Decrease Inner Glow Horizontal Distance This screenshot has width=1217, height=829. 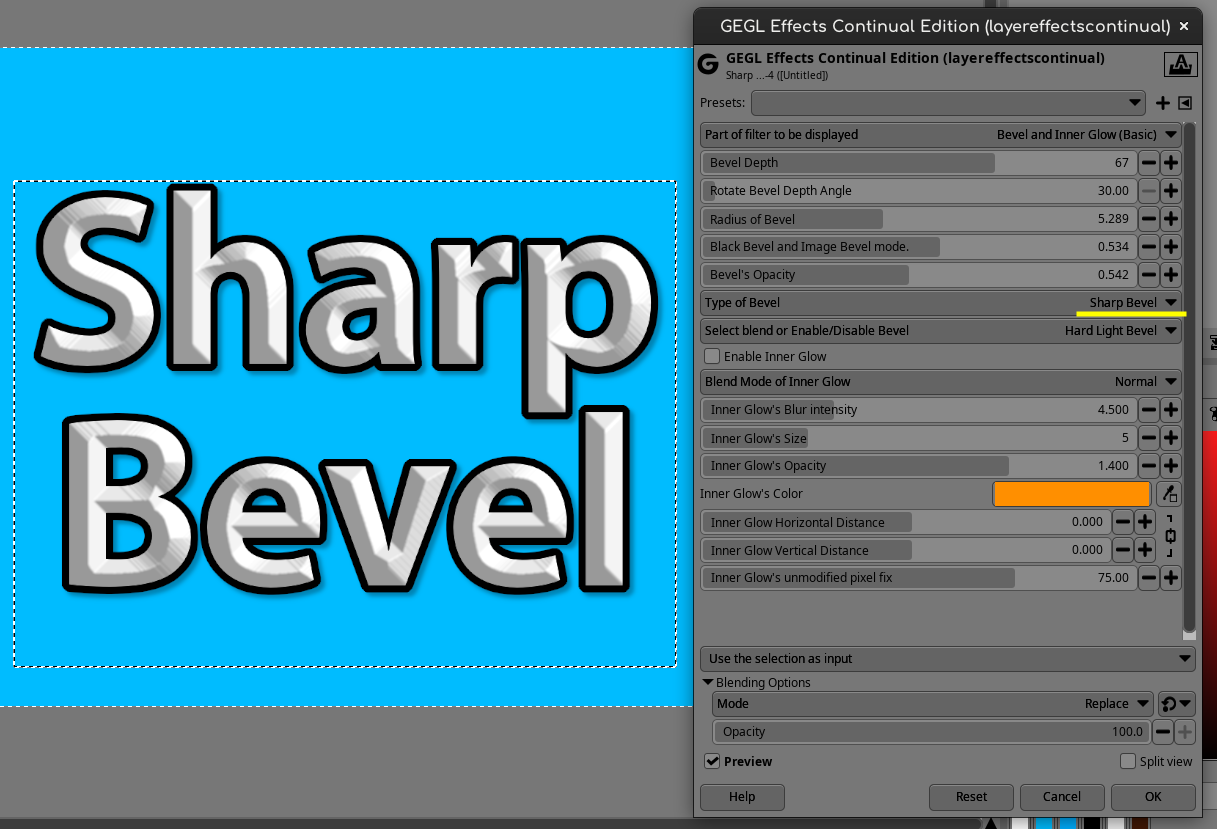click(1123, 522)
